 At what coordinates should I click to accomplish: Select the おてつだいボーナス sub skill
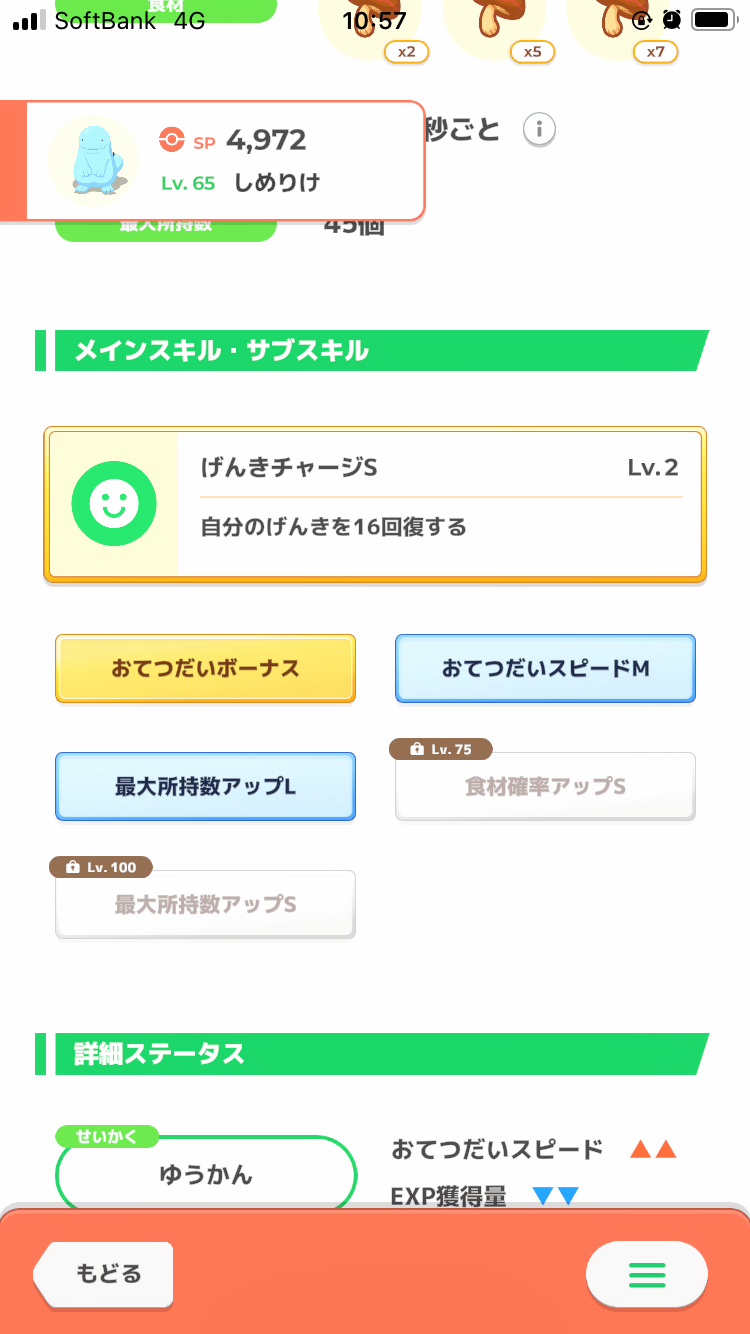point(205,669)
